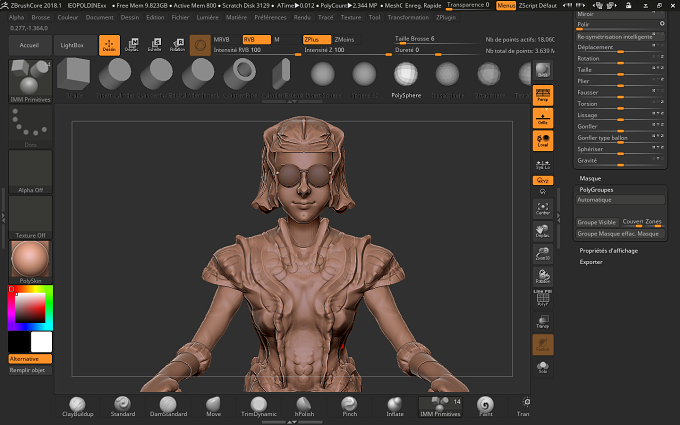This screenshot has height=425, width=680.
Task: Click the Solo mode icon
Action: 543,367
